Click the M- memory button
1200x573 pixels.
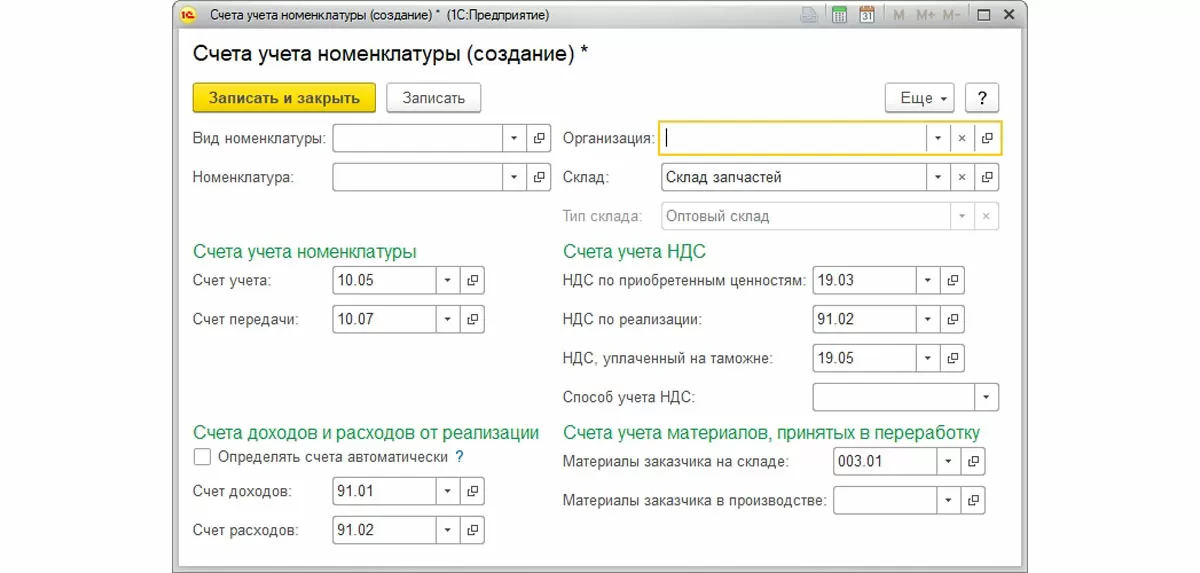coord(951,15)
